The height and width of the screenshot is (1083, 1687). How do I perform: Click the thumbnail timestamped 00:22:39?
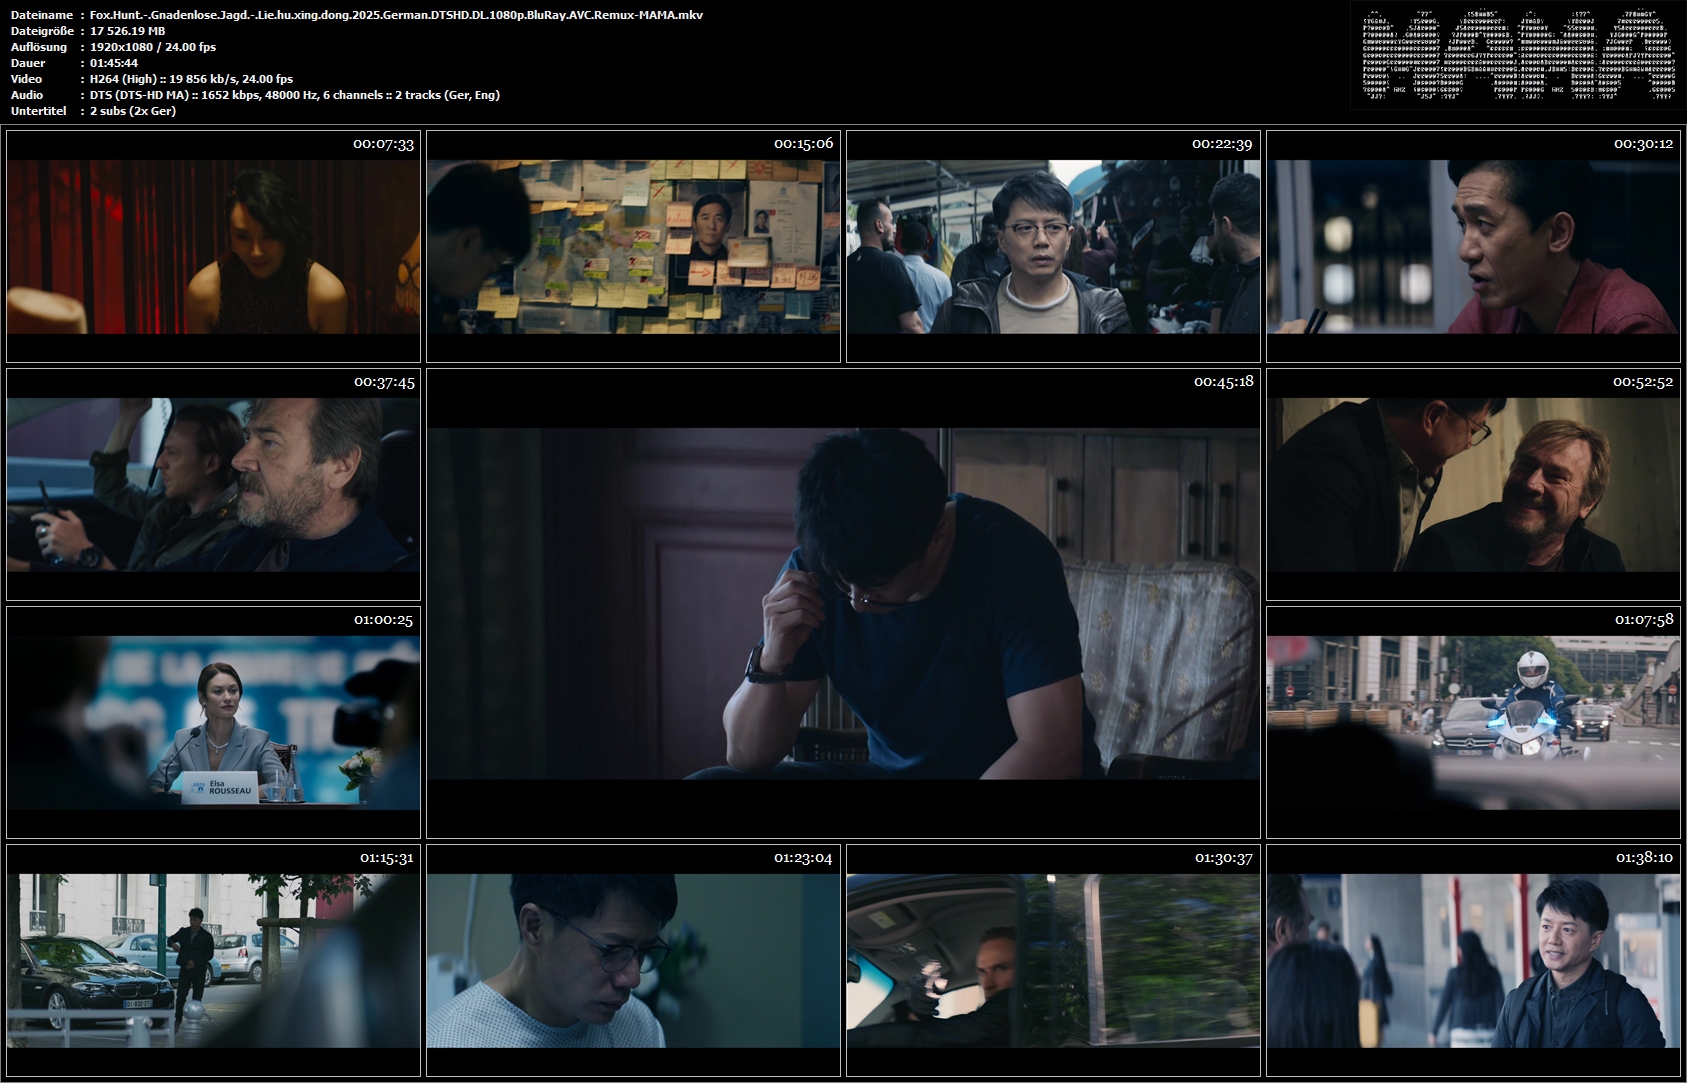pyautogui.click(x=1053, y=246)
